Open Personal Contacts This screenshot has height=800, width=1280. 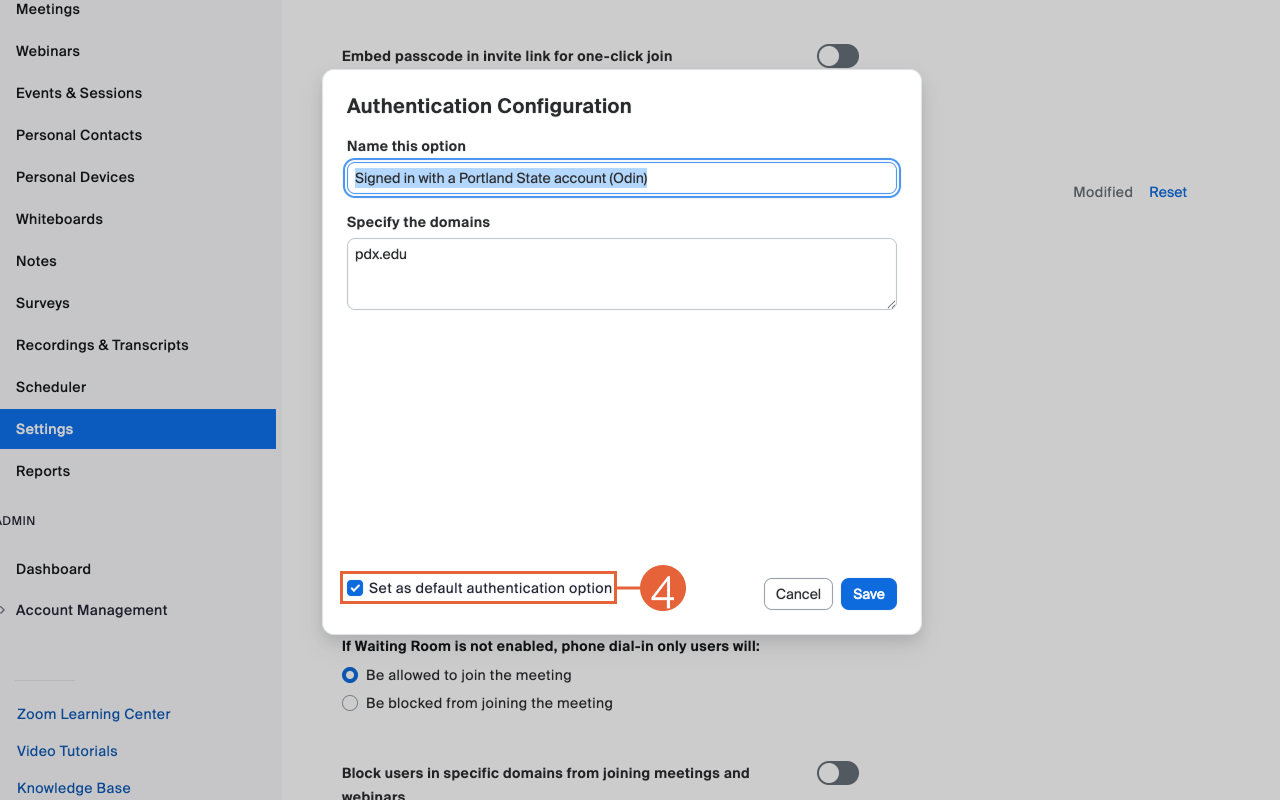pyautogui.click(x=78, y=135)
